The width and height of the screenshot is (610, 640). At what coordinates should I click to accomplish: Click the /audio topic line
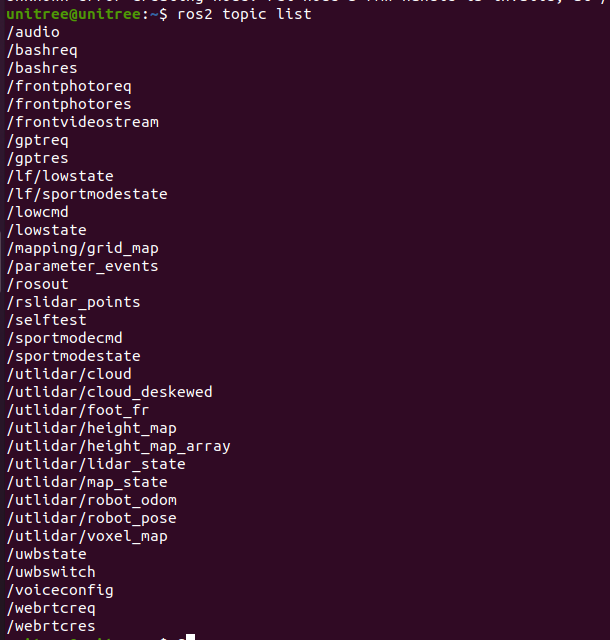tap(33, 32)
